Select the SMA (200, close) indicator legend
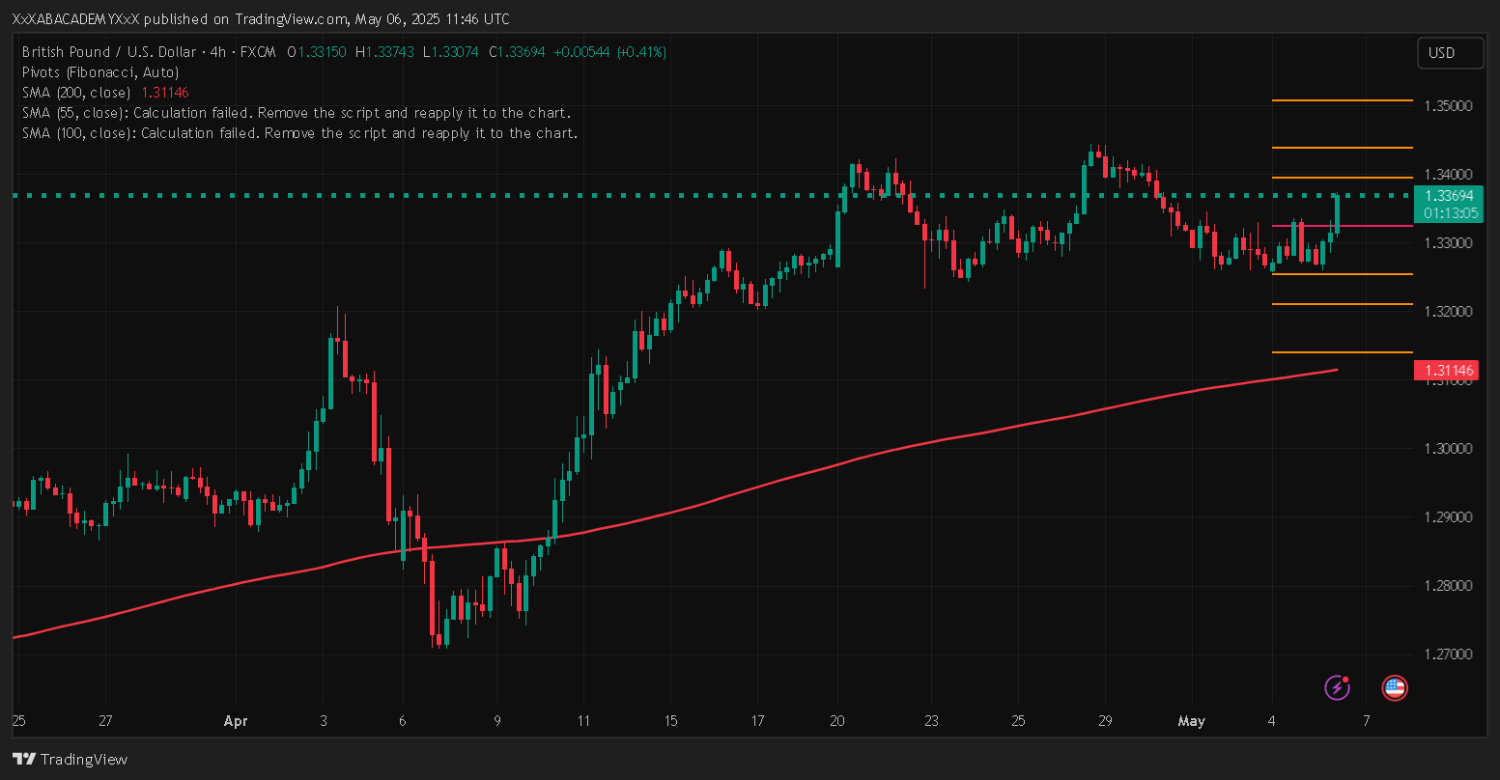The width and height of the screenshot is (1500, 780). pos(76,92)
